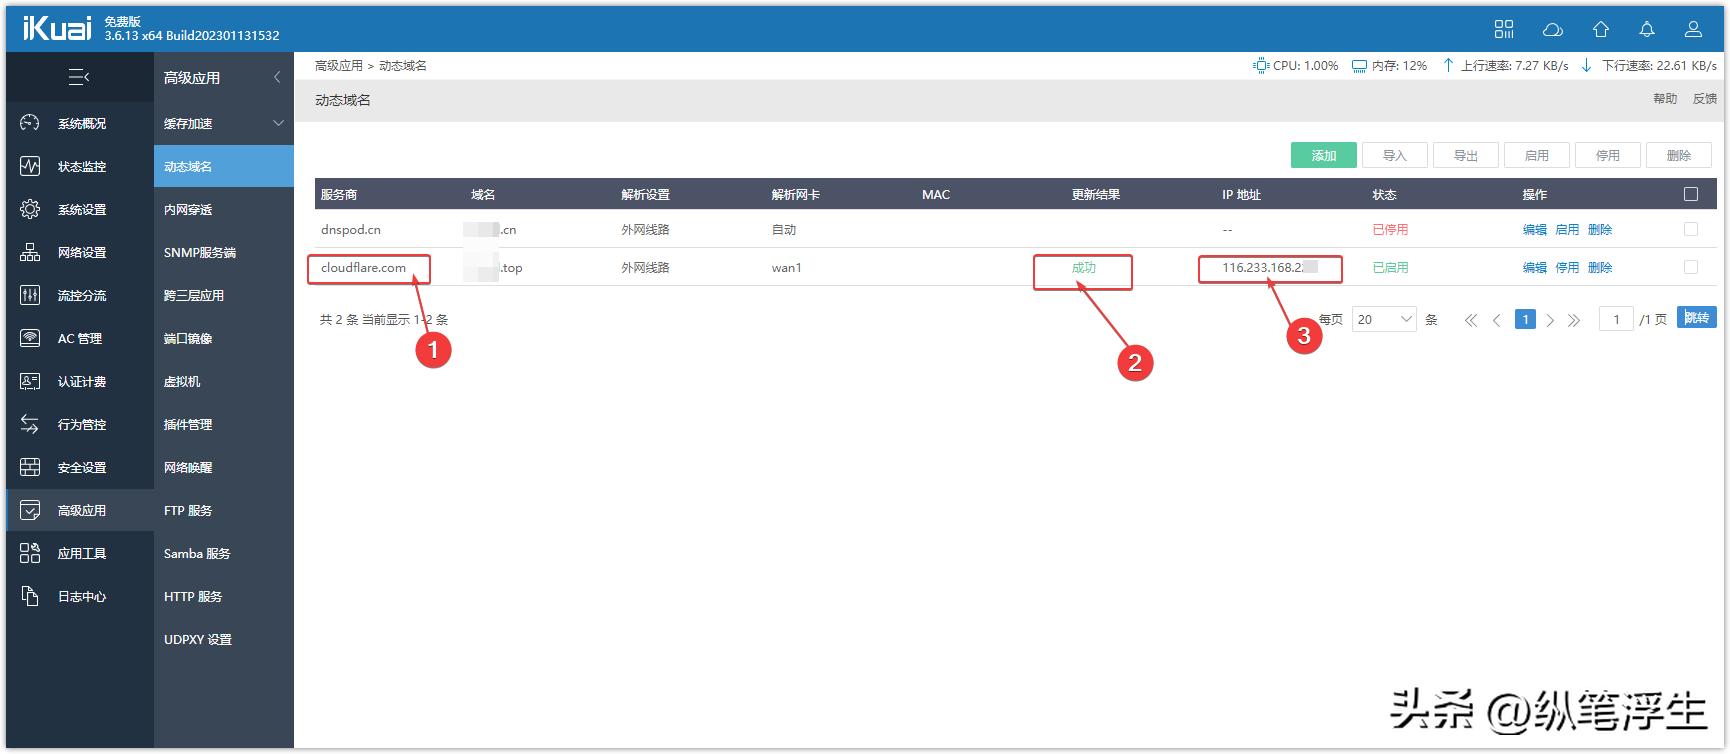The height and width of the screenshot is (754, 1730).
Task: Click the 网络设置 network icon
Action: 30,252
